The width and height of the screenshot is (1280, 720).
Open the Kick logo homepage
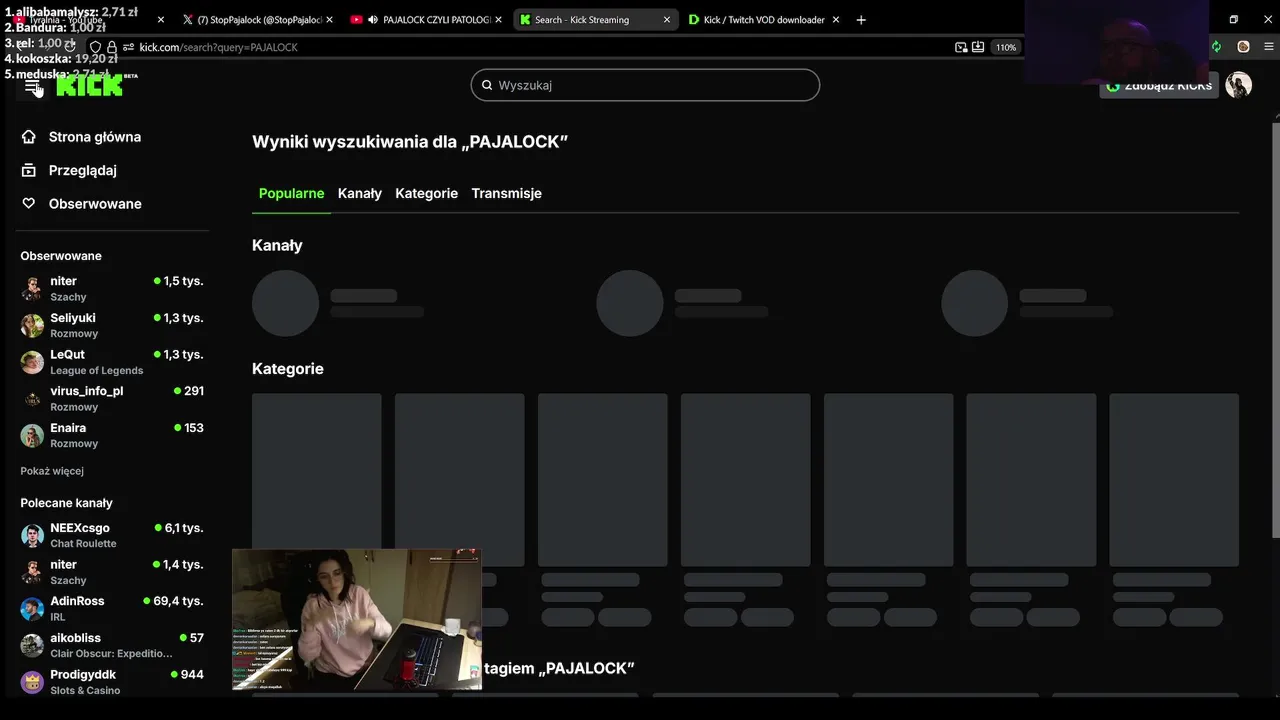pyautogui.click(x=90, y=86)
